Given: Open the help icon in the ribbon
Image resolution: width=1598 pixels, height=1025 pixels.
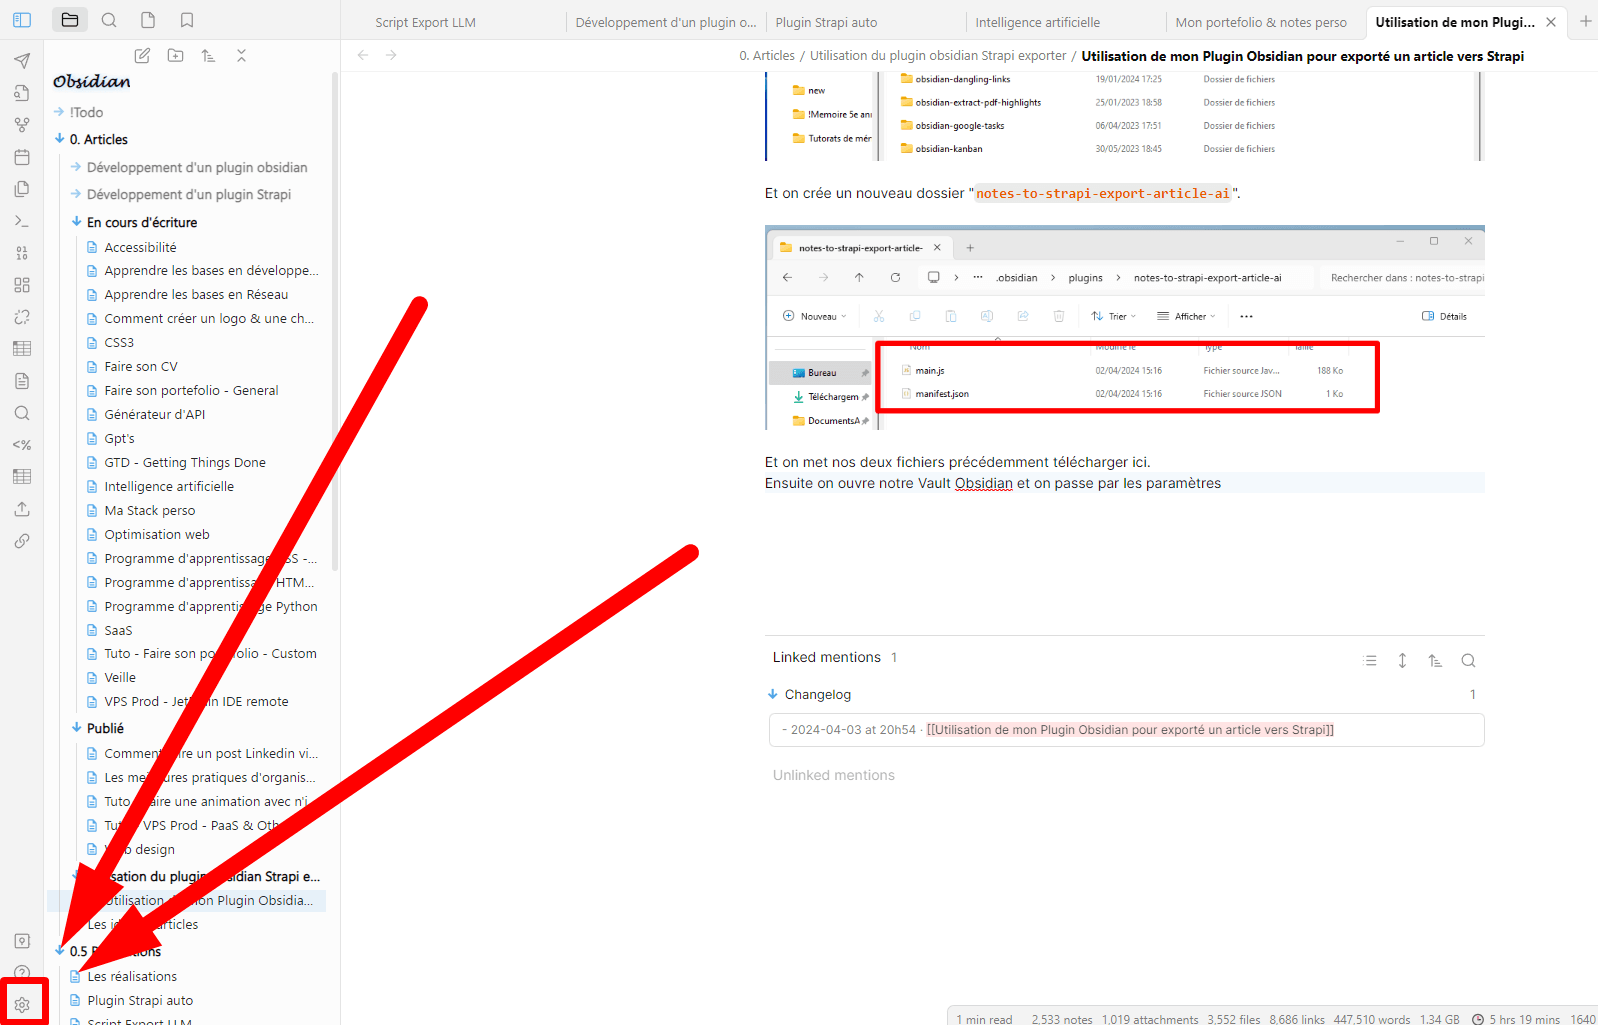Looking at the screenshot, I should (22, 973).
